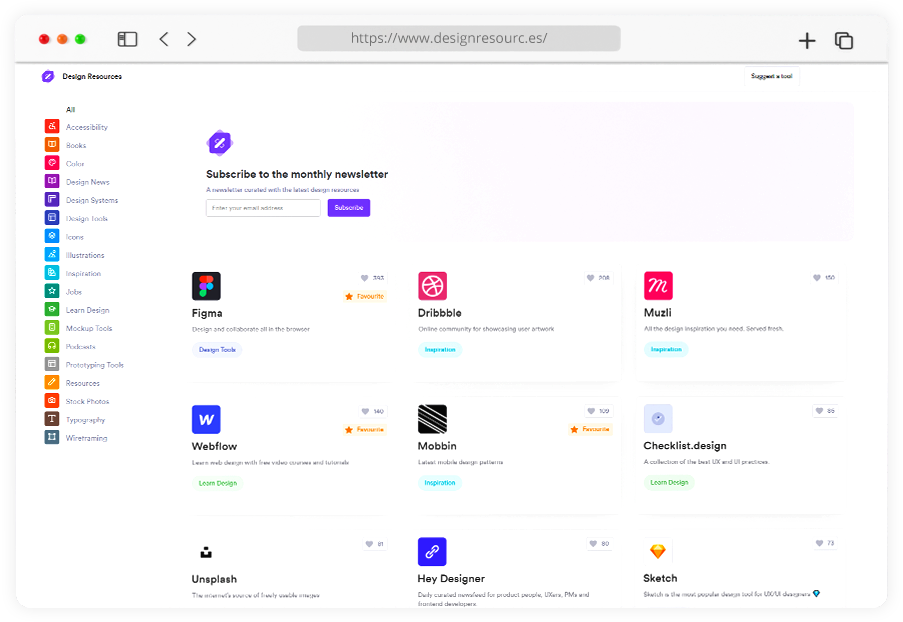Open the Learn Design sidebar icon
Screen dimensions: 903x622
pos(52,309)
